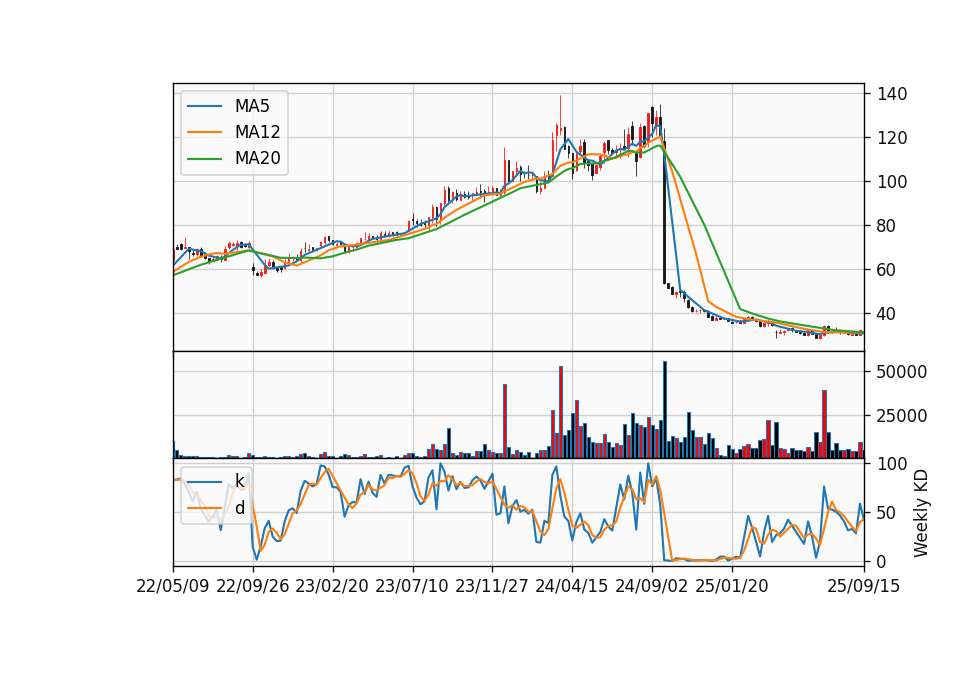Click the 100 price axis tick
This screenshot has width=960, height=690.
(x=892, y=182)
